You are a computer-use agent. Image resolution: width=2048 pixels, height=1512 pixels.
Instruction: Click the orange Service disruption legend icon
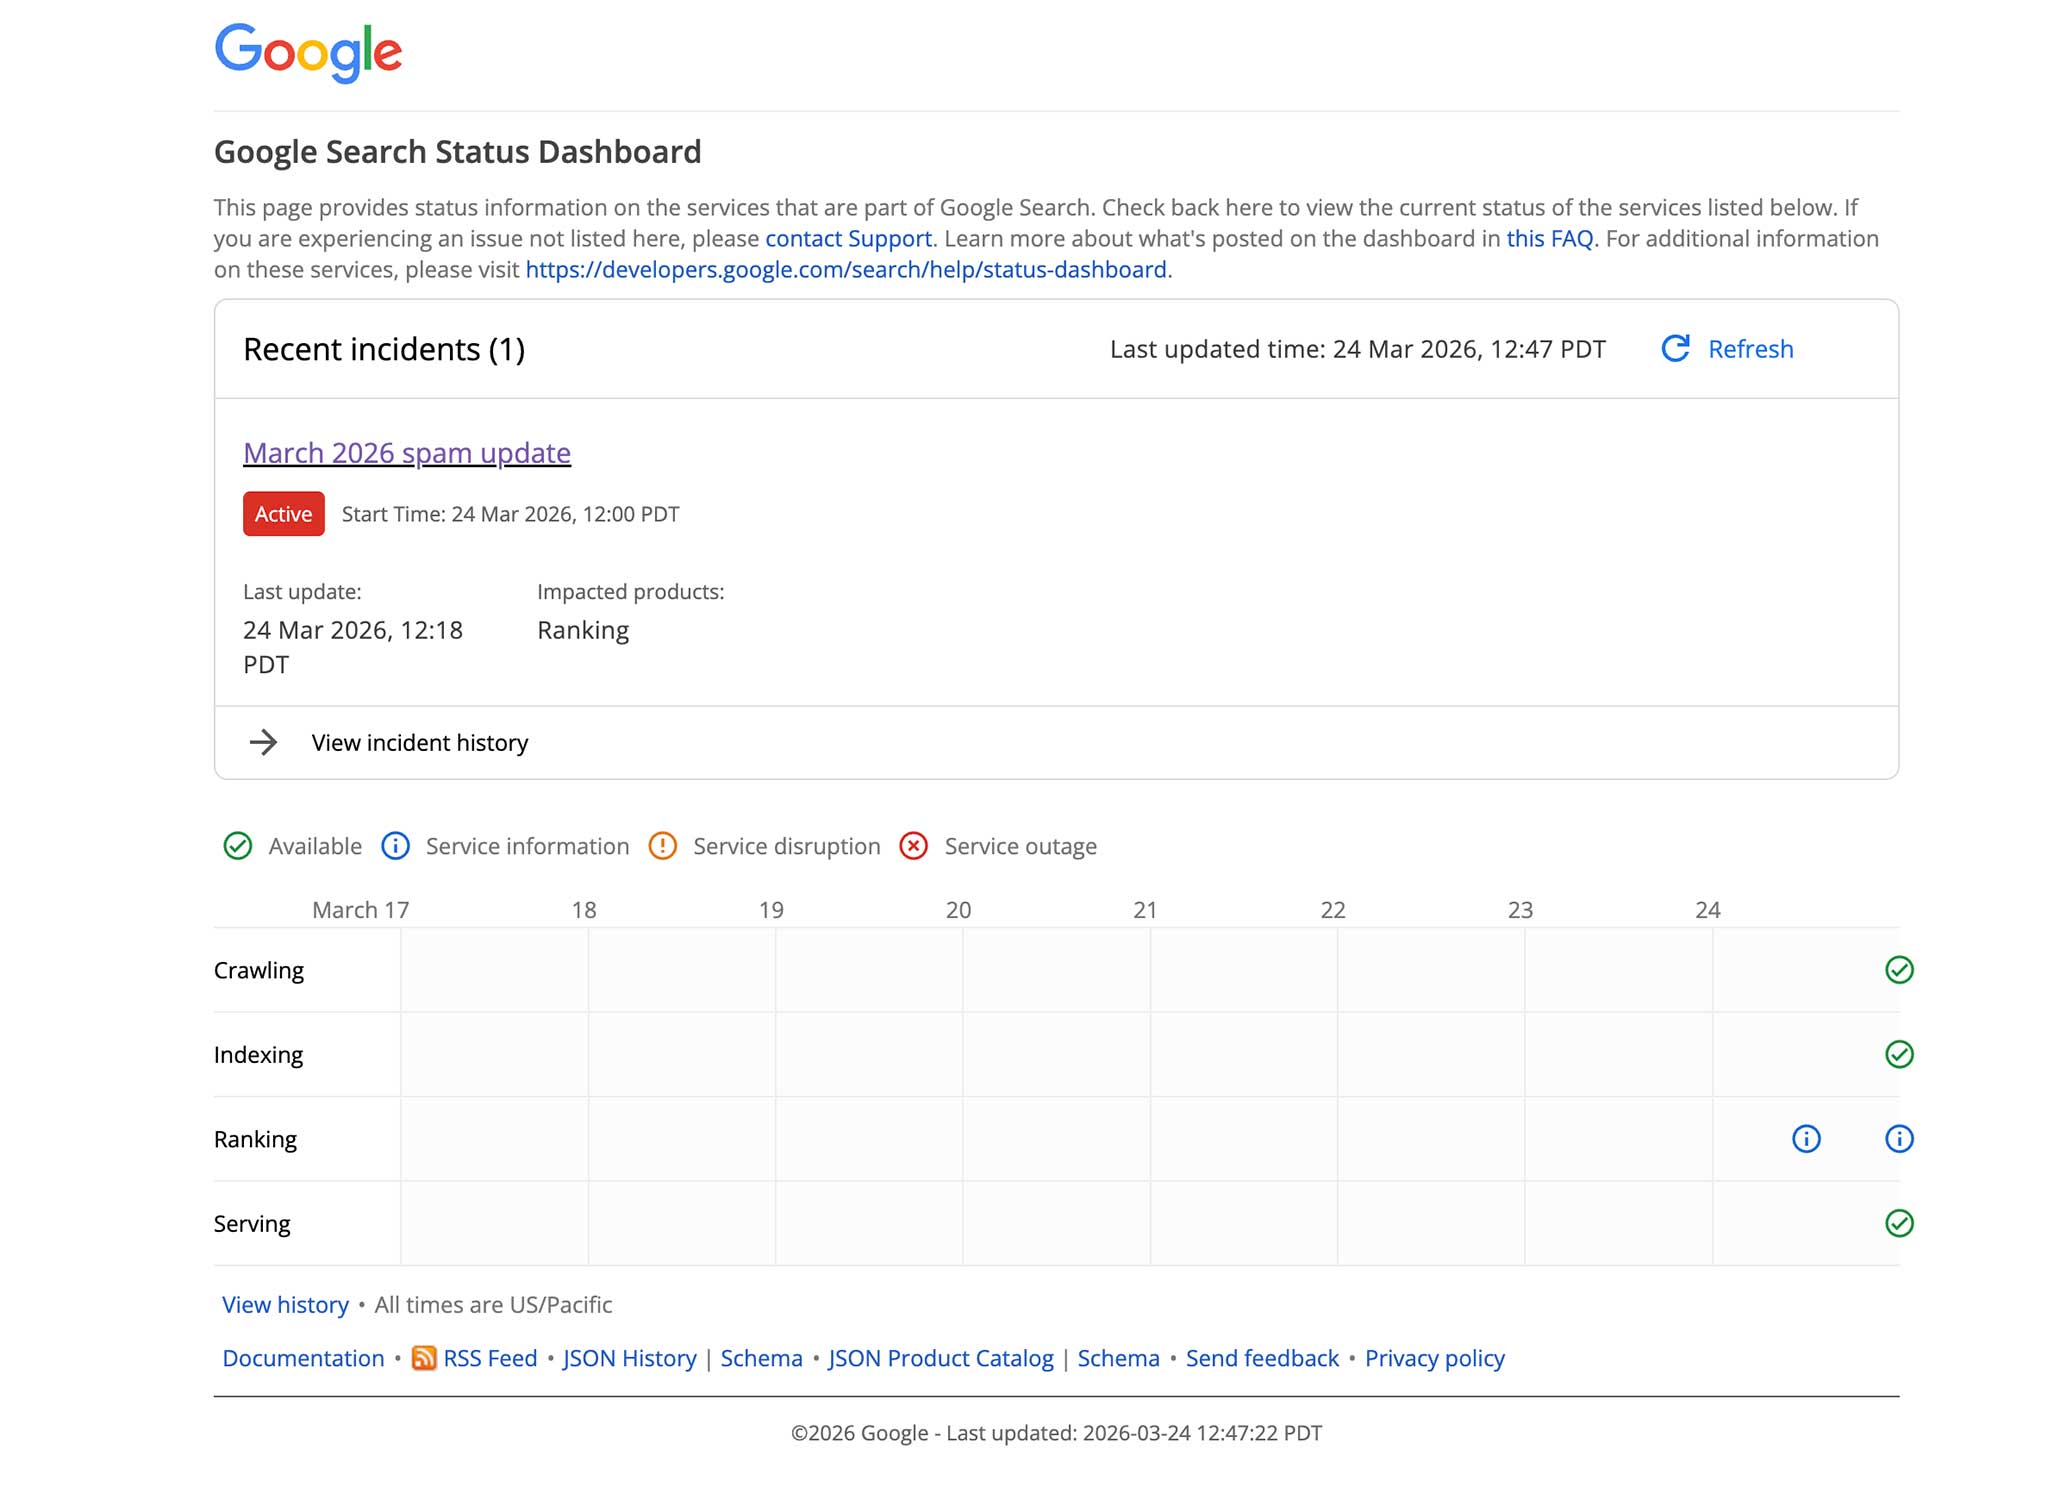(x=663, y=846)
